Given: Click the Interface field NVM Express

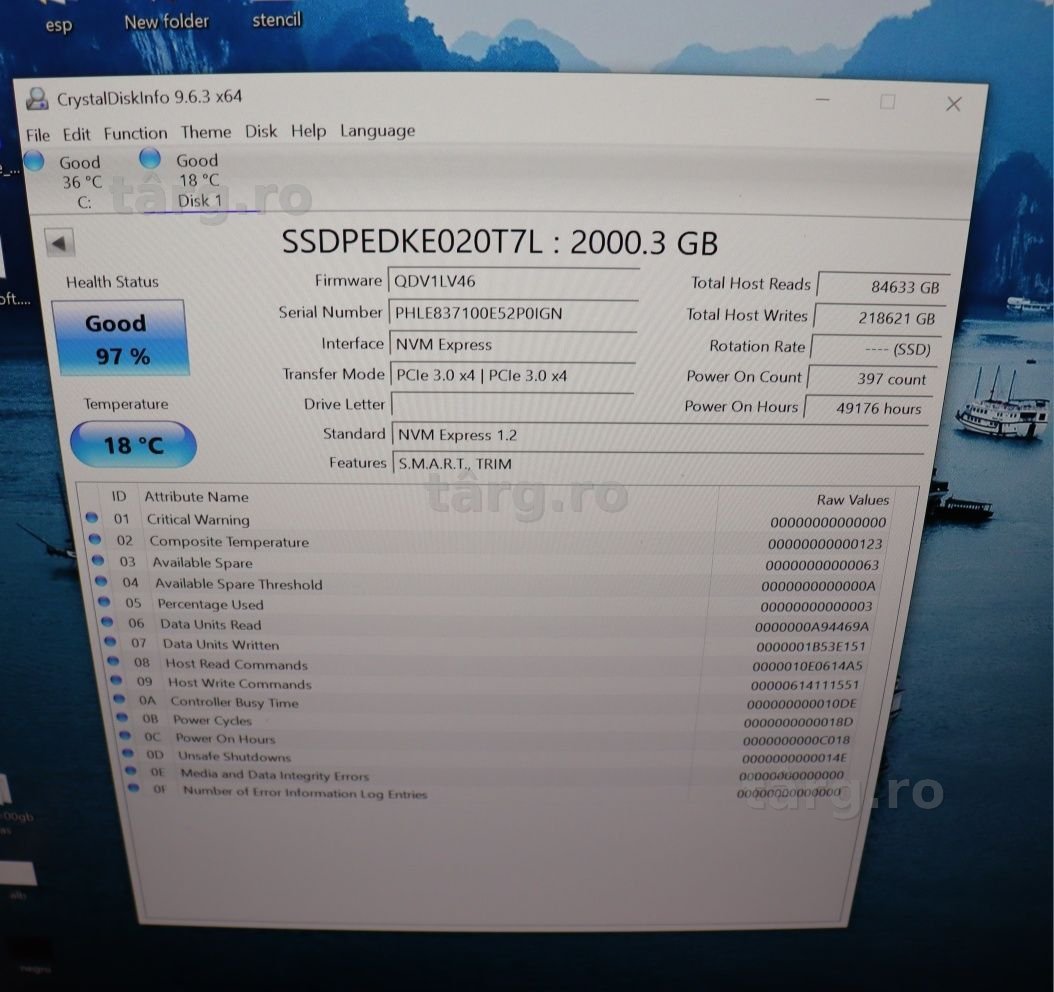Looking at the screenshot, I should coord(514,344).
